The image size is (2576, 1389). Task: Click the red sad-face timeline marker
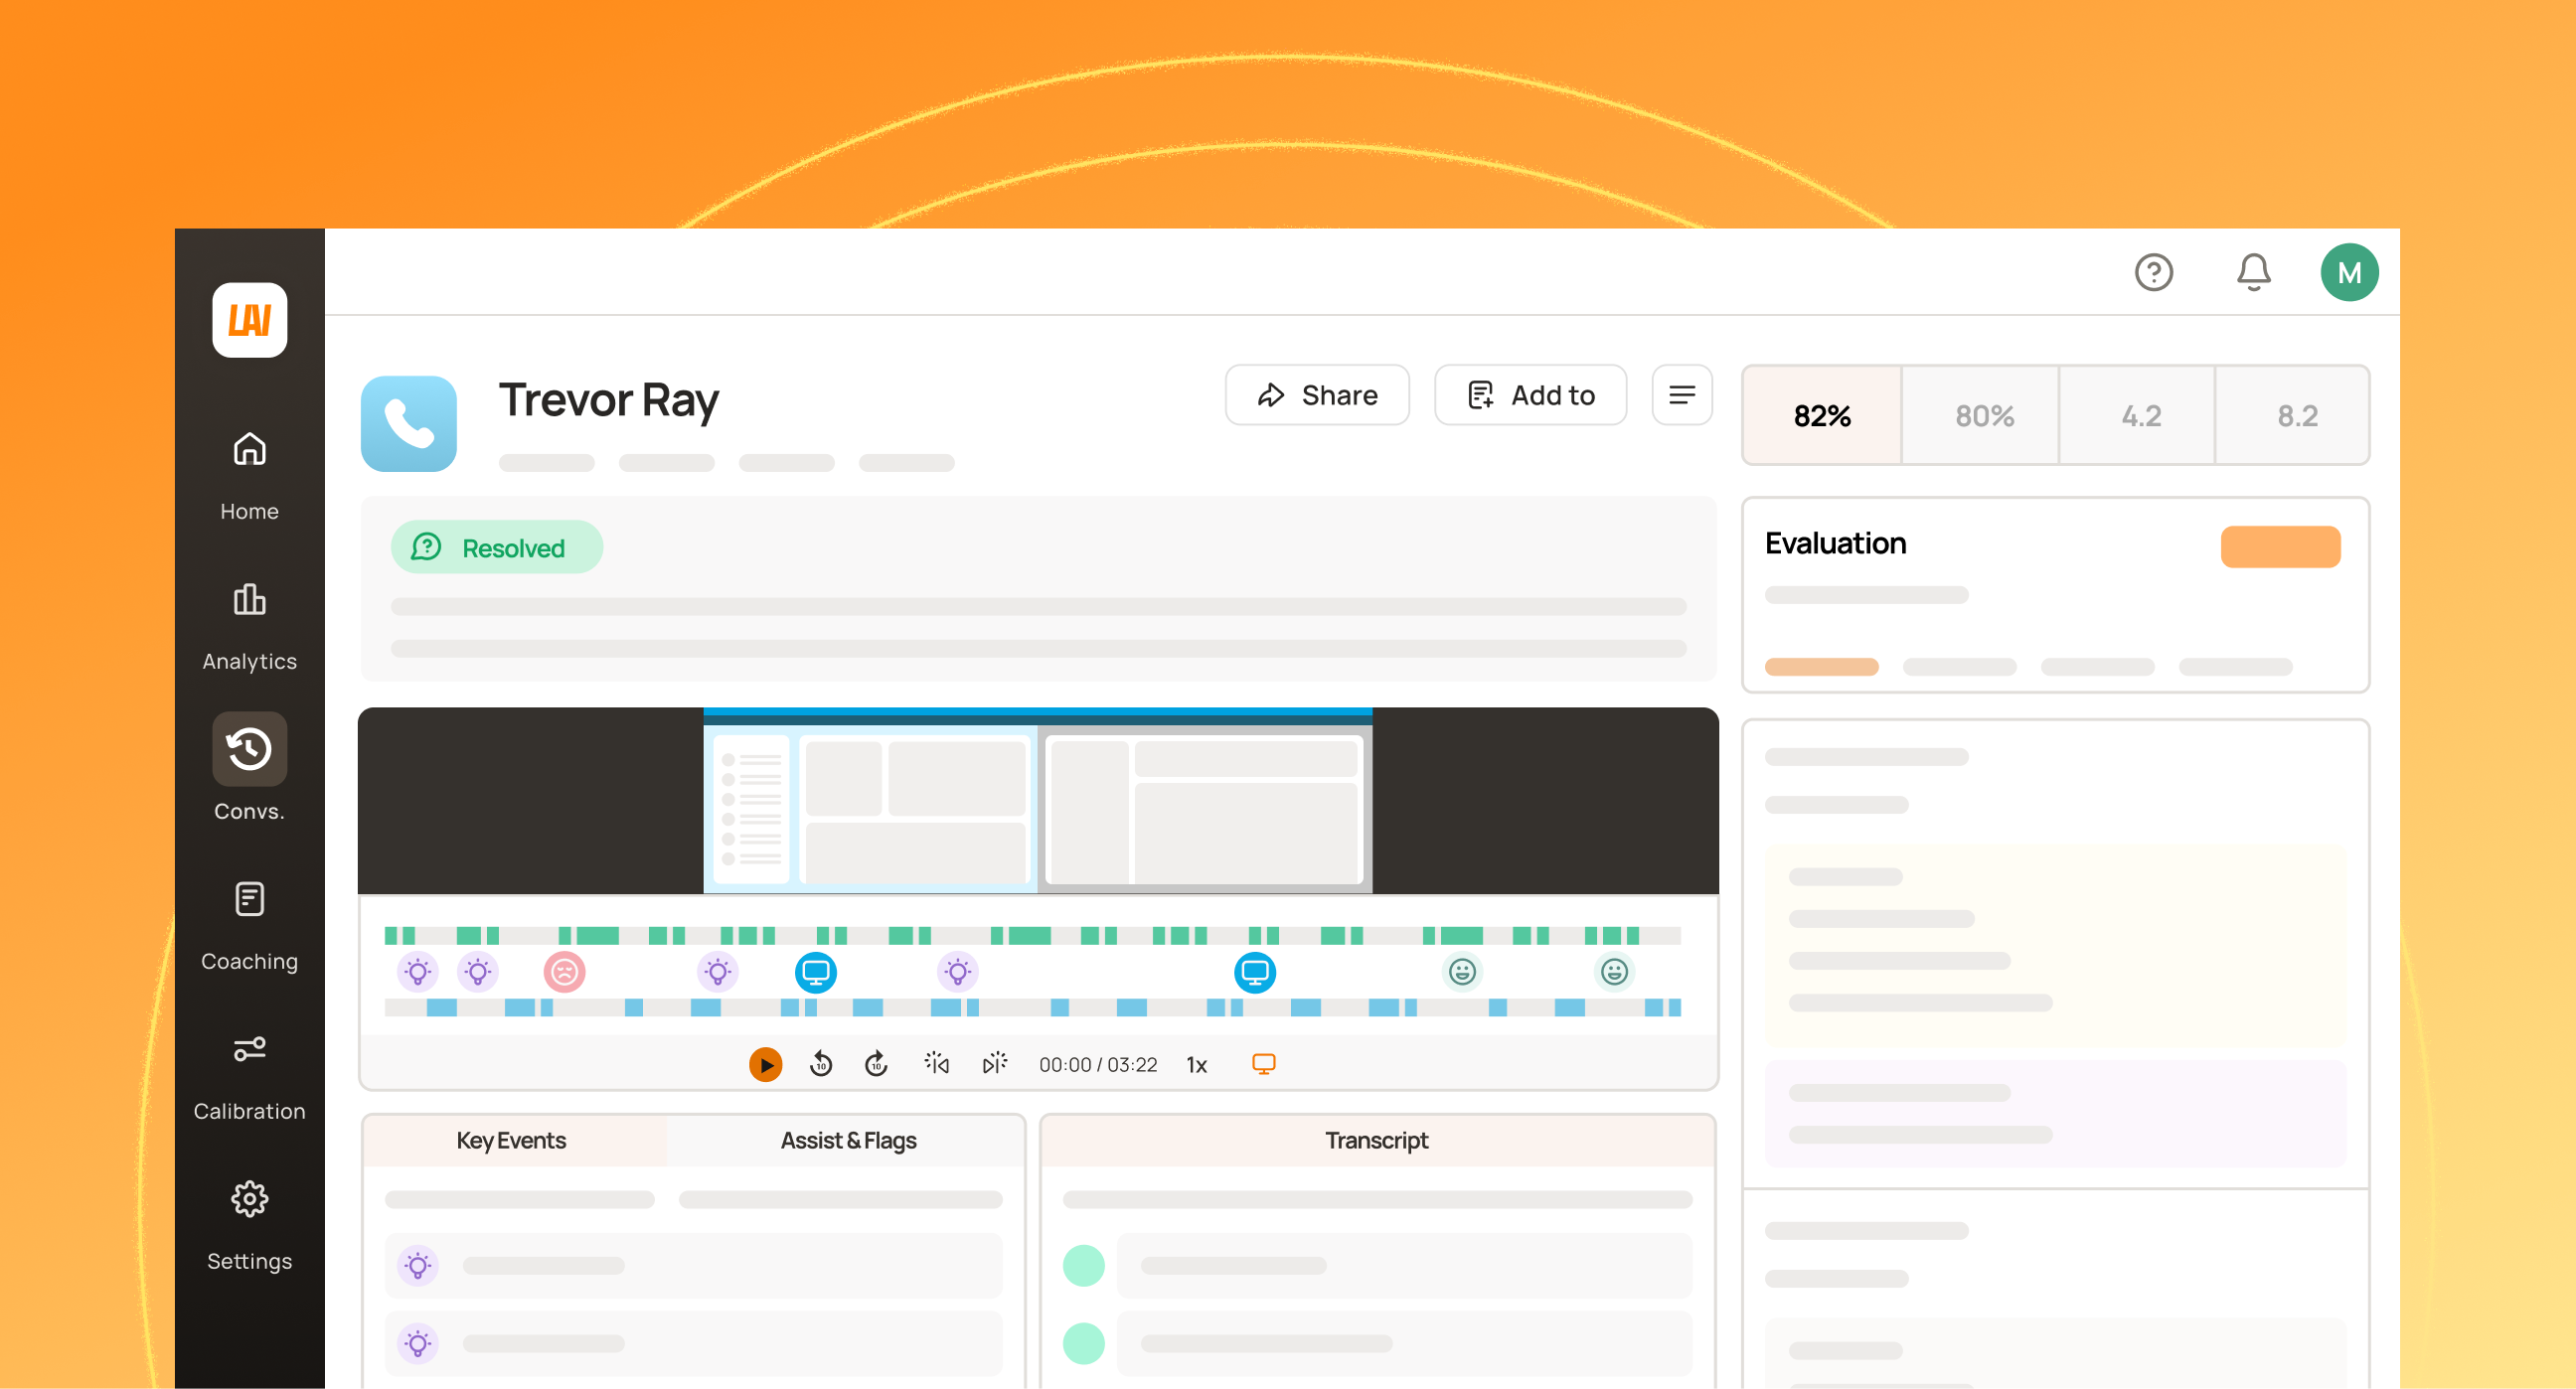pyautogui.click(x=564, y=972)
